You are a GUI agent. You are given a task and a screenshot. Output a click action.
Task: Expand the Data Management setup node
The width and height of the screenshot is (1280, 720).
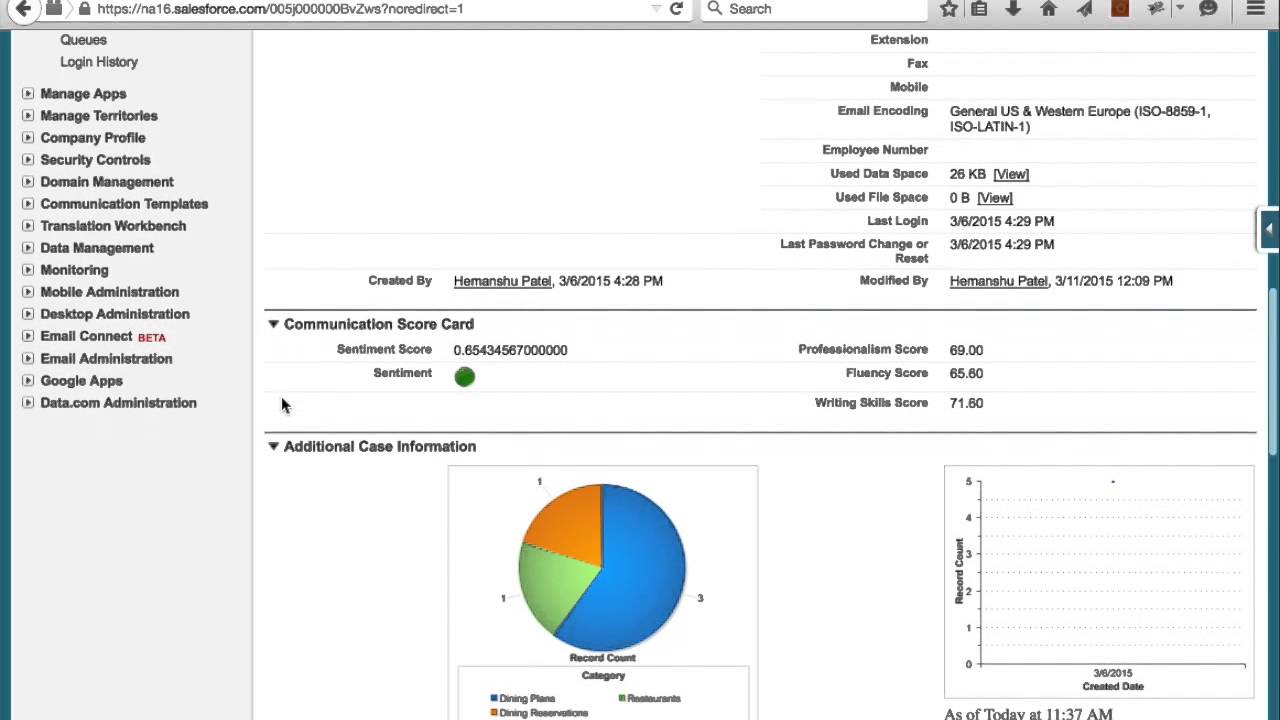(x=28, y=248)
